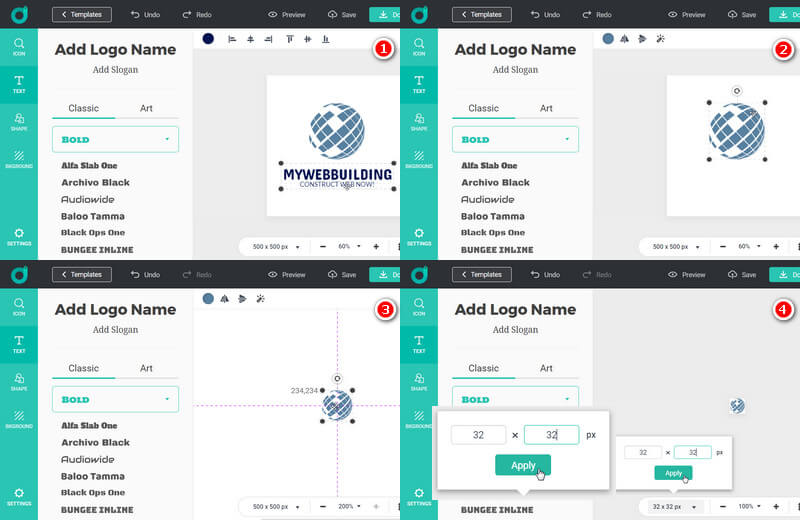Image resolution: width=800 pixels, height=523 pixels.
Task: Click align left icon in panel 1 toolbar
Action: click(232, 39)
